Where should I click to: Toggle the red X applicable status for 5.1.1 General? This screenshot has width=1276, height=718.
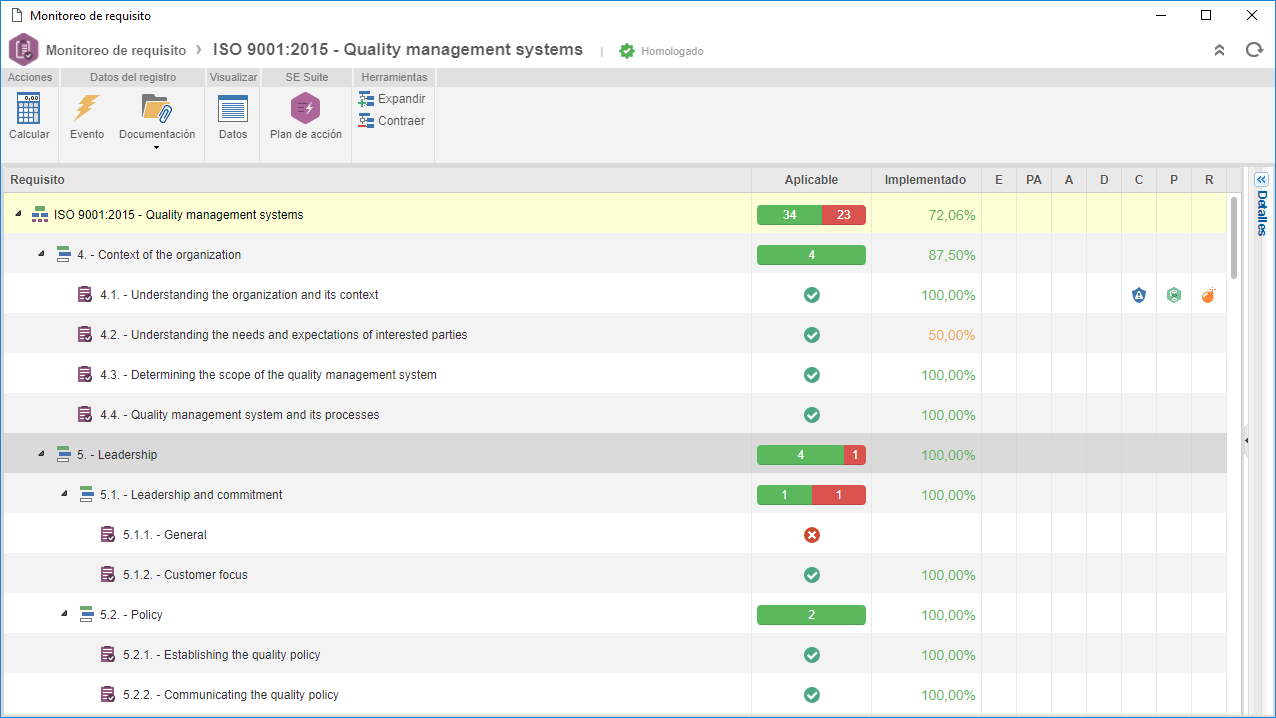click(812, 535)
